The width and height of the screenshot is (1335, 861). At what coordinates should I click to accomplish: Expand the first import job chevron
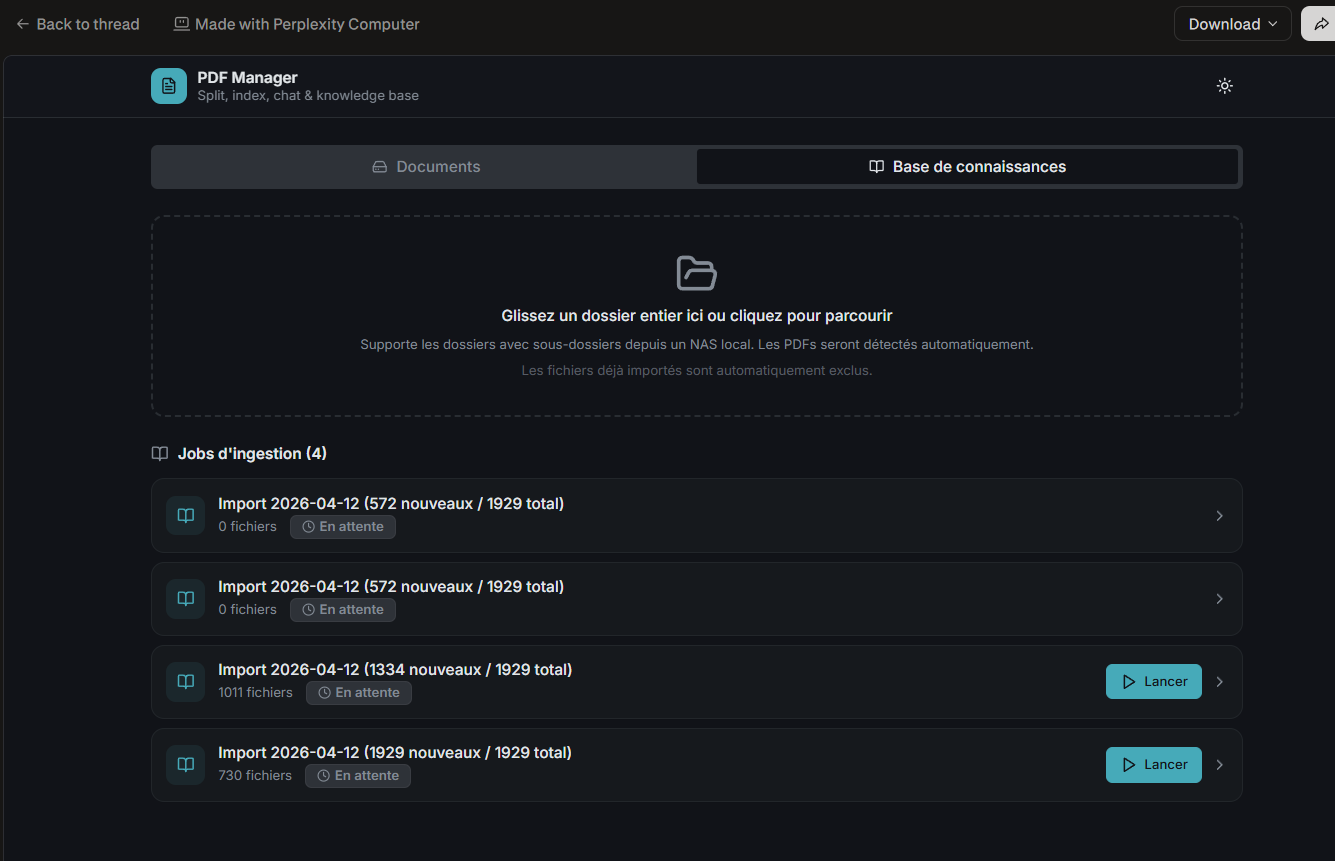[x=1219, y=516]
